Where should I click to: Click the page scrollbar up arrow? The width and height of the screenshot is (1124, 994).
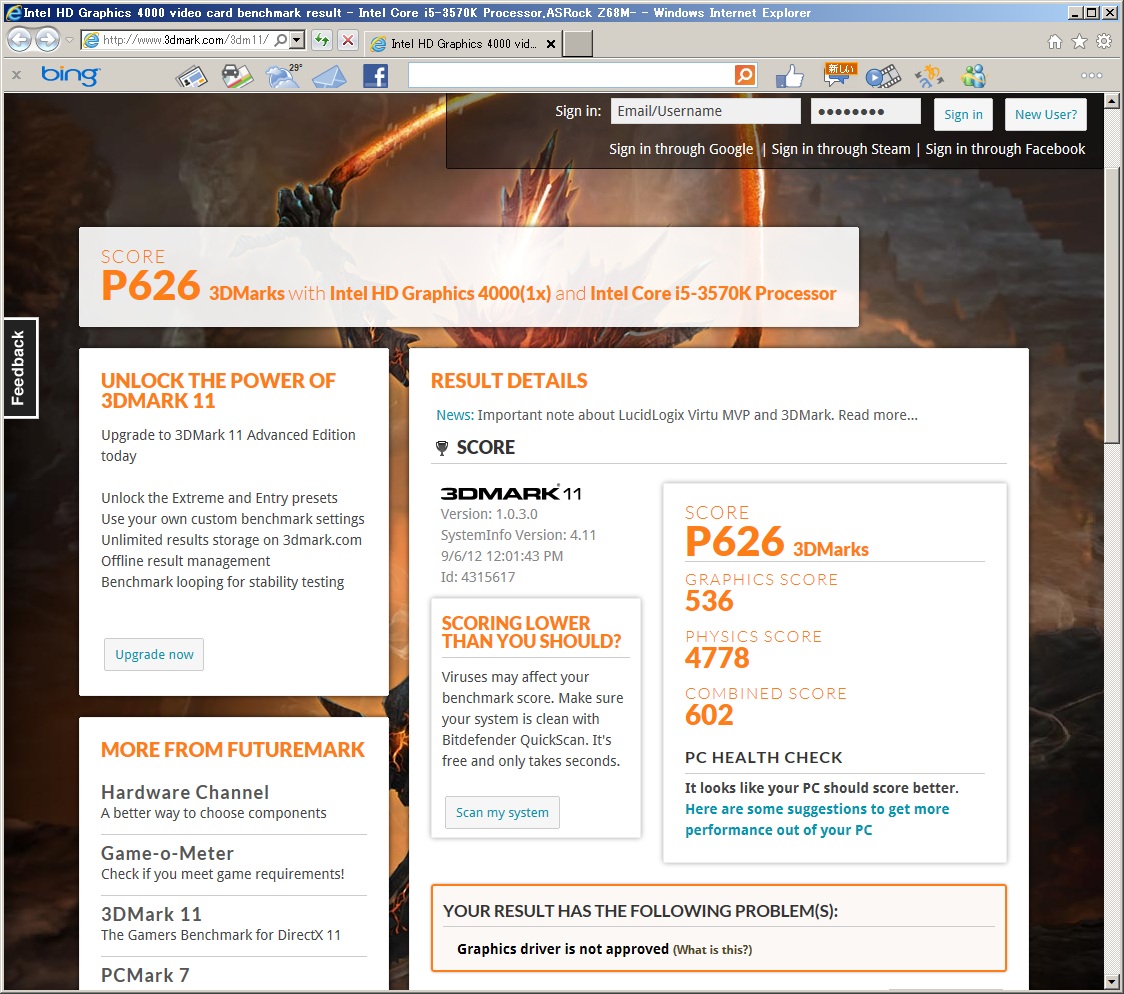click(x=1112, y=101)
